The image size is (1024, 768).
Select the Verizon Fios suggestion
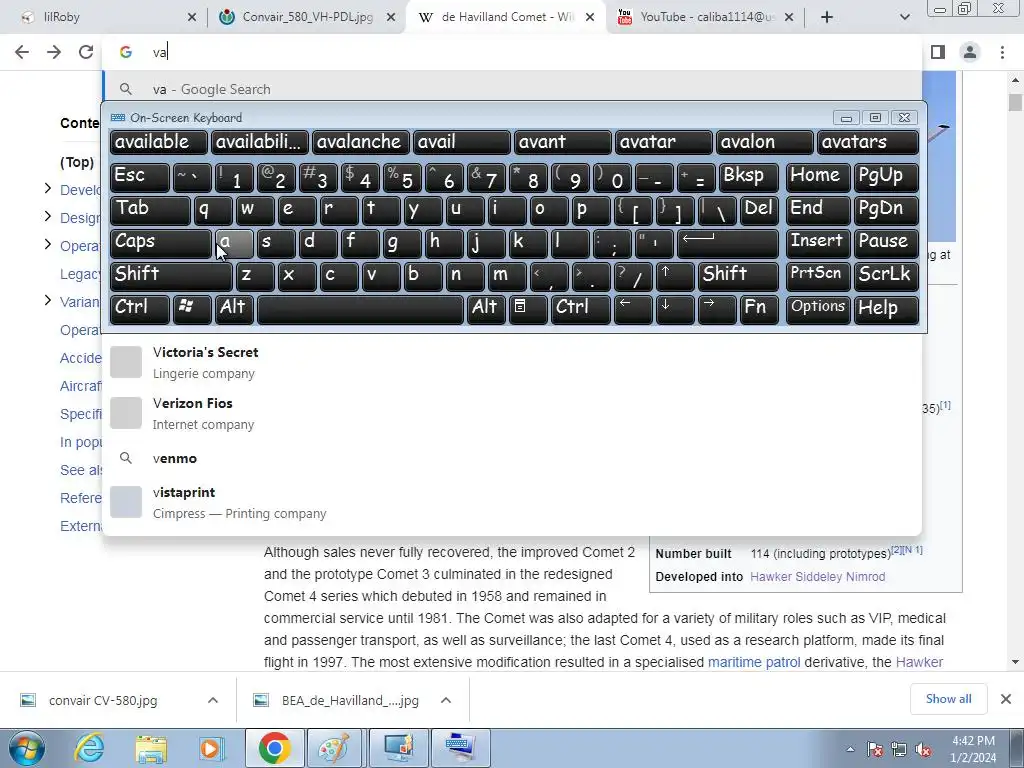coord(513,413)
